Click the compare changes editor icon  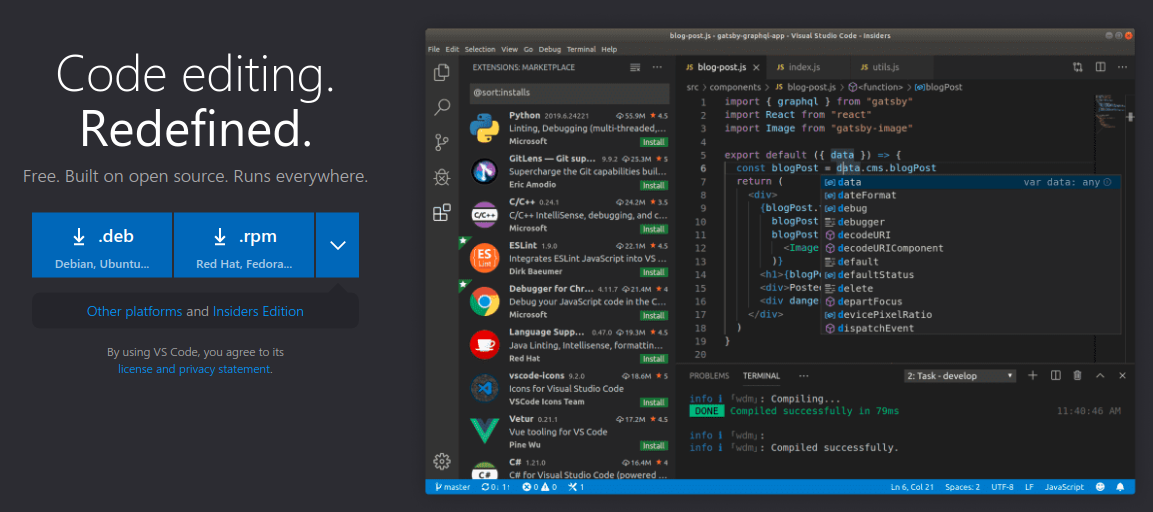(x=1078, y=67)
